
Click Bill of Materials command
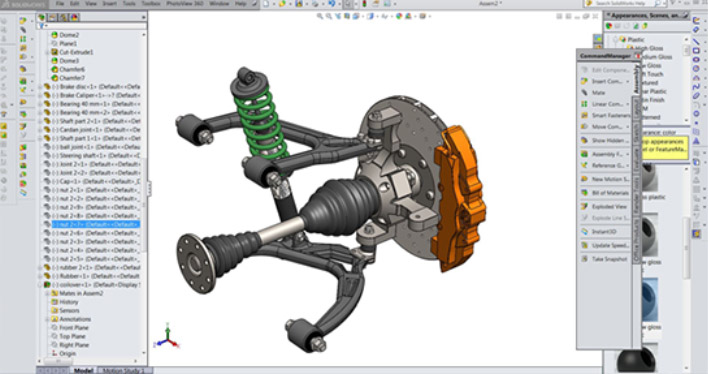click(x=605, y=193)
